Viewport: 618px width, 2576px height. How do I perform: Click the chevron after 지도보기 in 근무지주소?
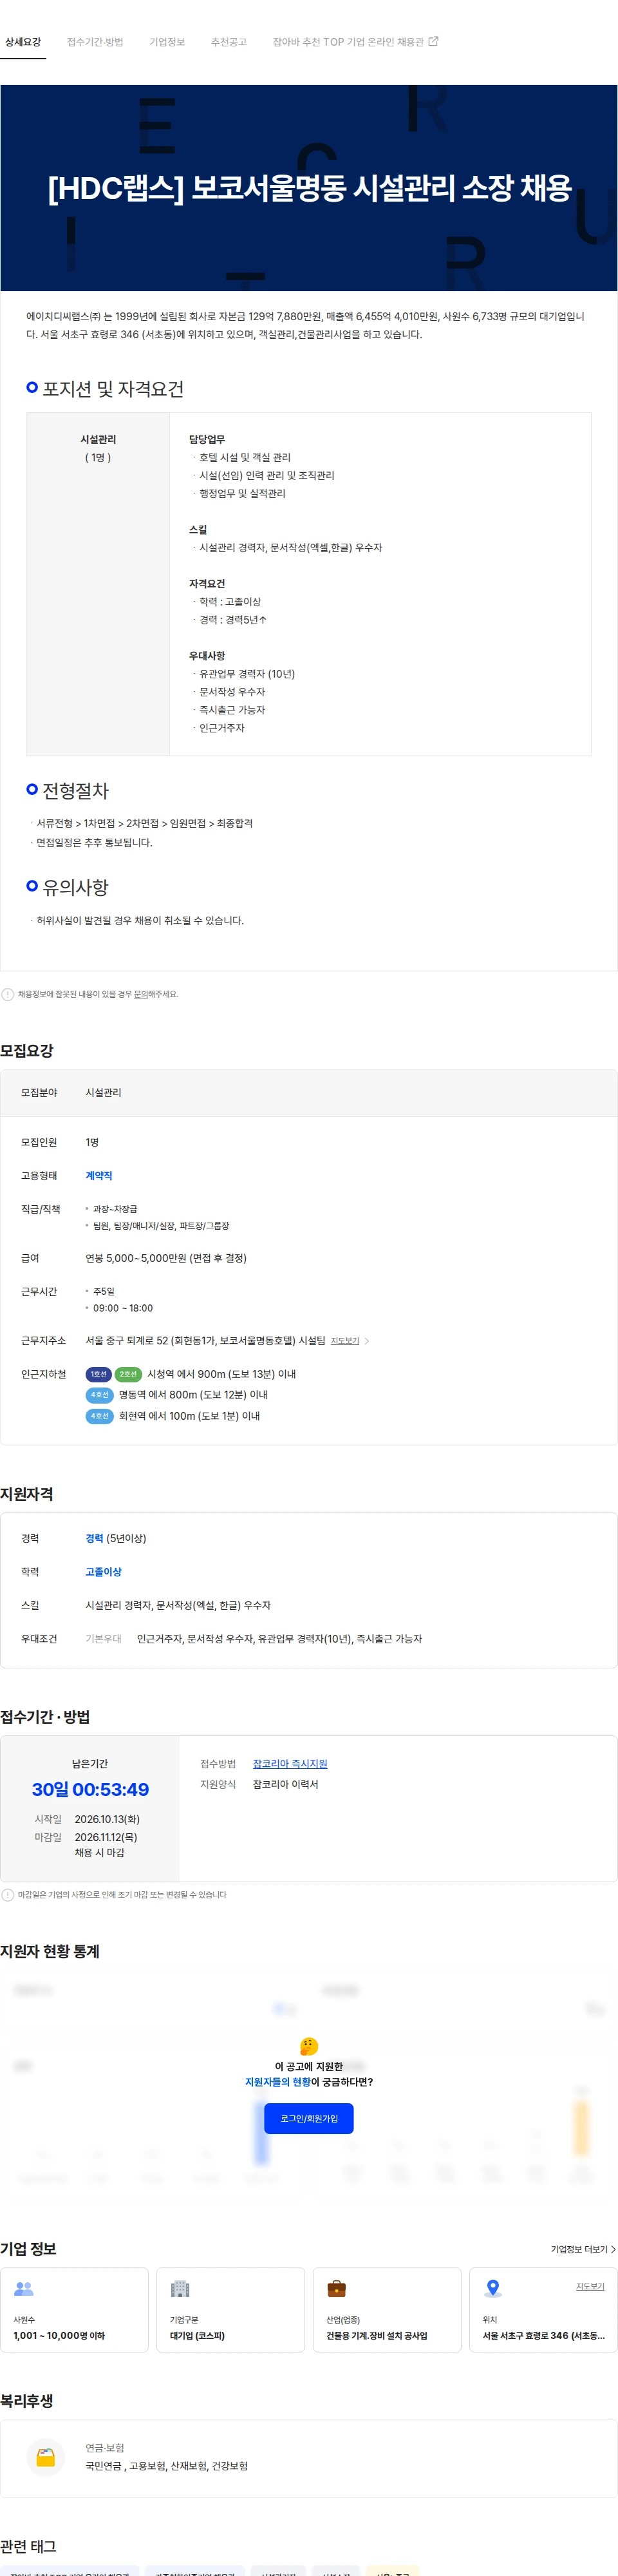367,1341
